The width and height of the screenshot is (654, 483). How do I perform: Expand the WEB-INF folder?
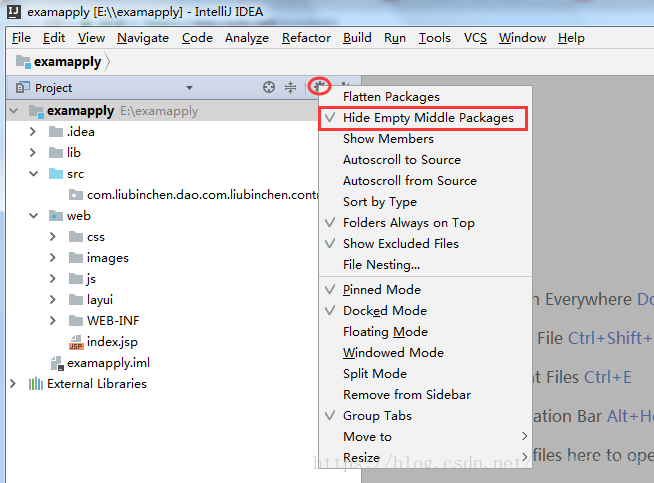point(53,321)
